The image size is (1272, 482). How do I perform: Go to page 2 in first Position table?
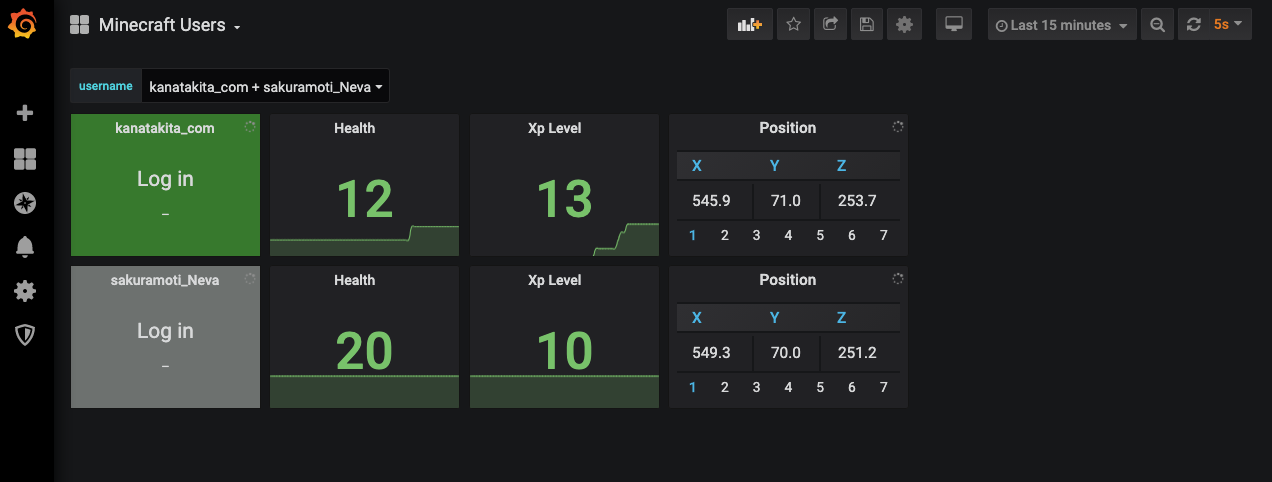(x=725, y=236)
